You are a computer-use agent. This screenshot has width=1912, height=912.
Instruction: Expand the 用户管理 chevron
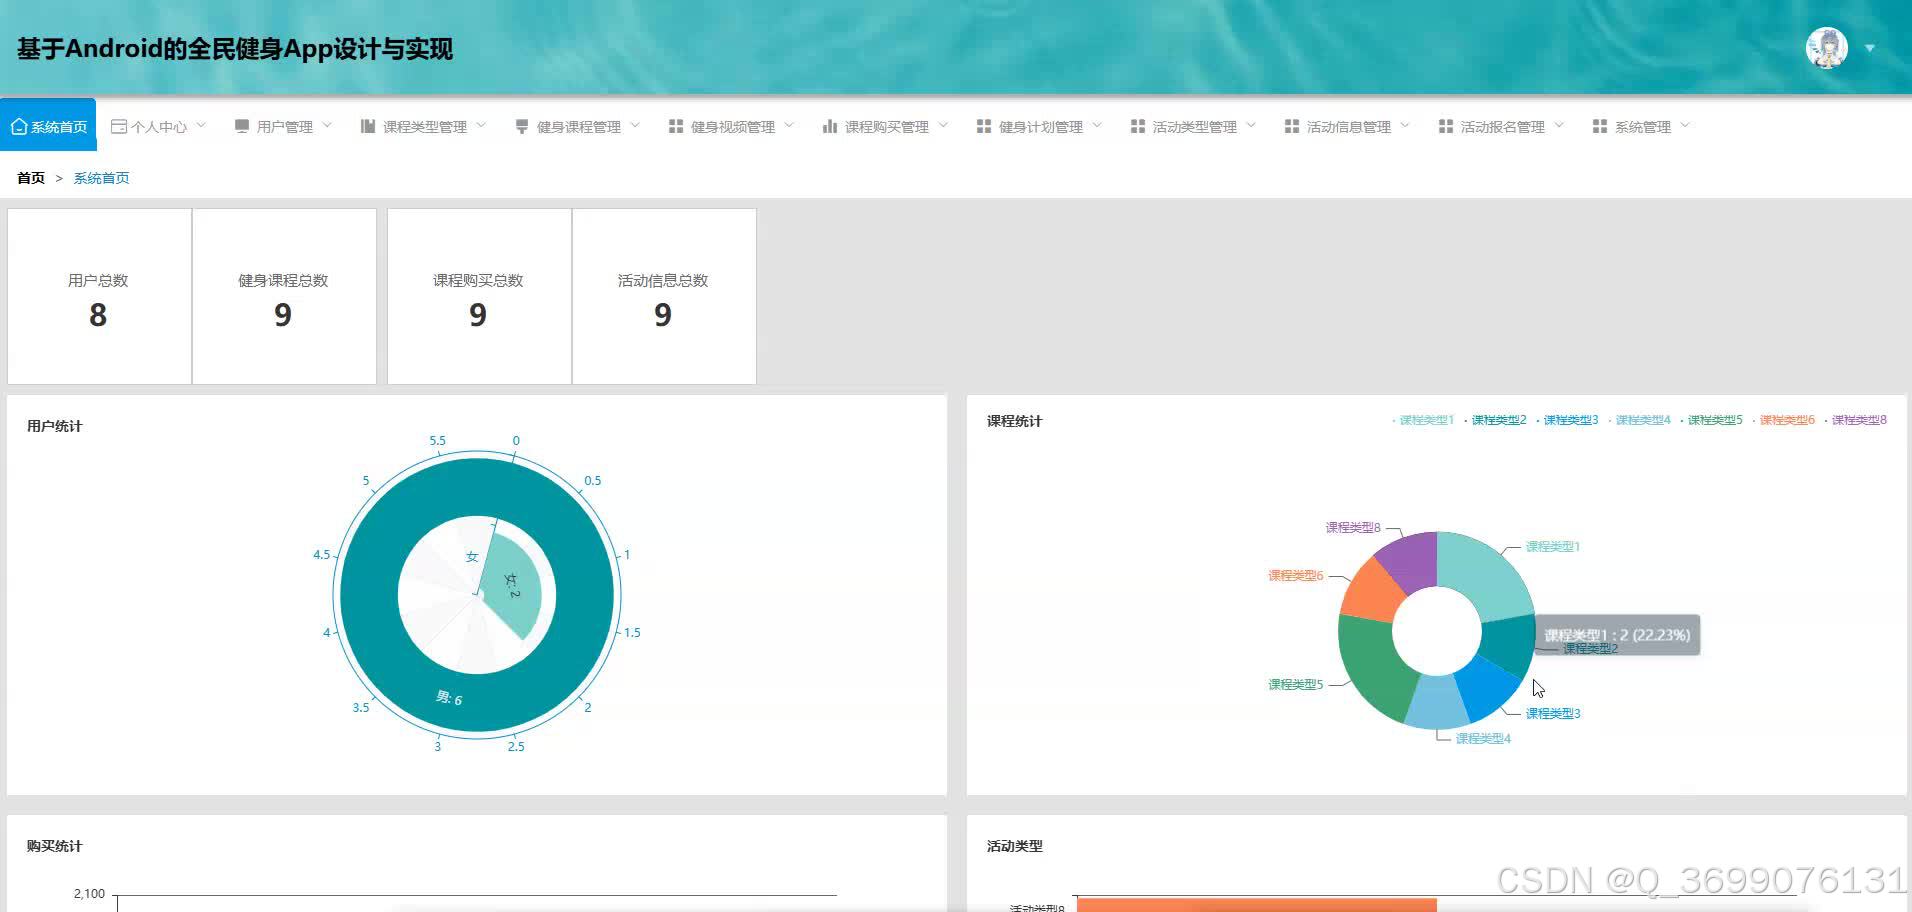point(327,125)
